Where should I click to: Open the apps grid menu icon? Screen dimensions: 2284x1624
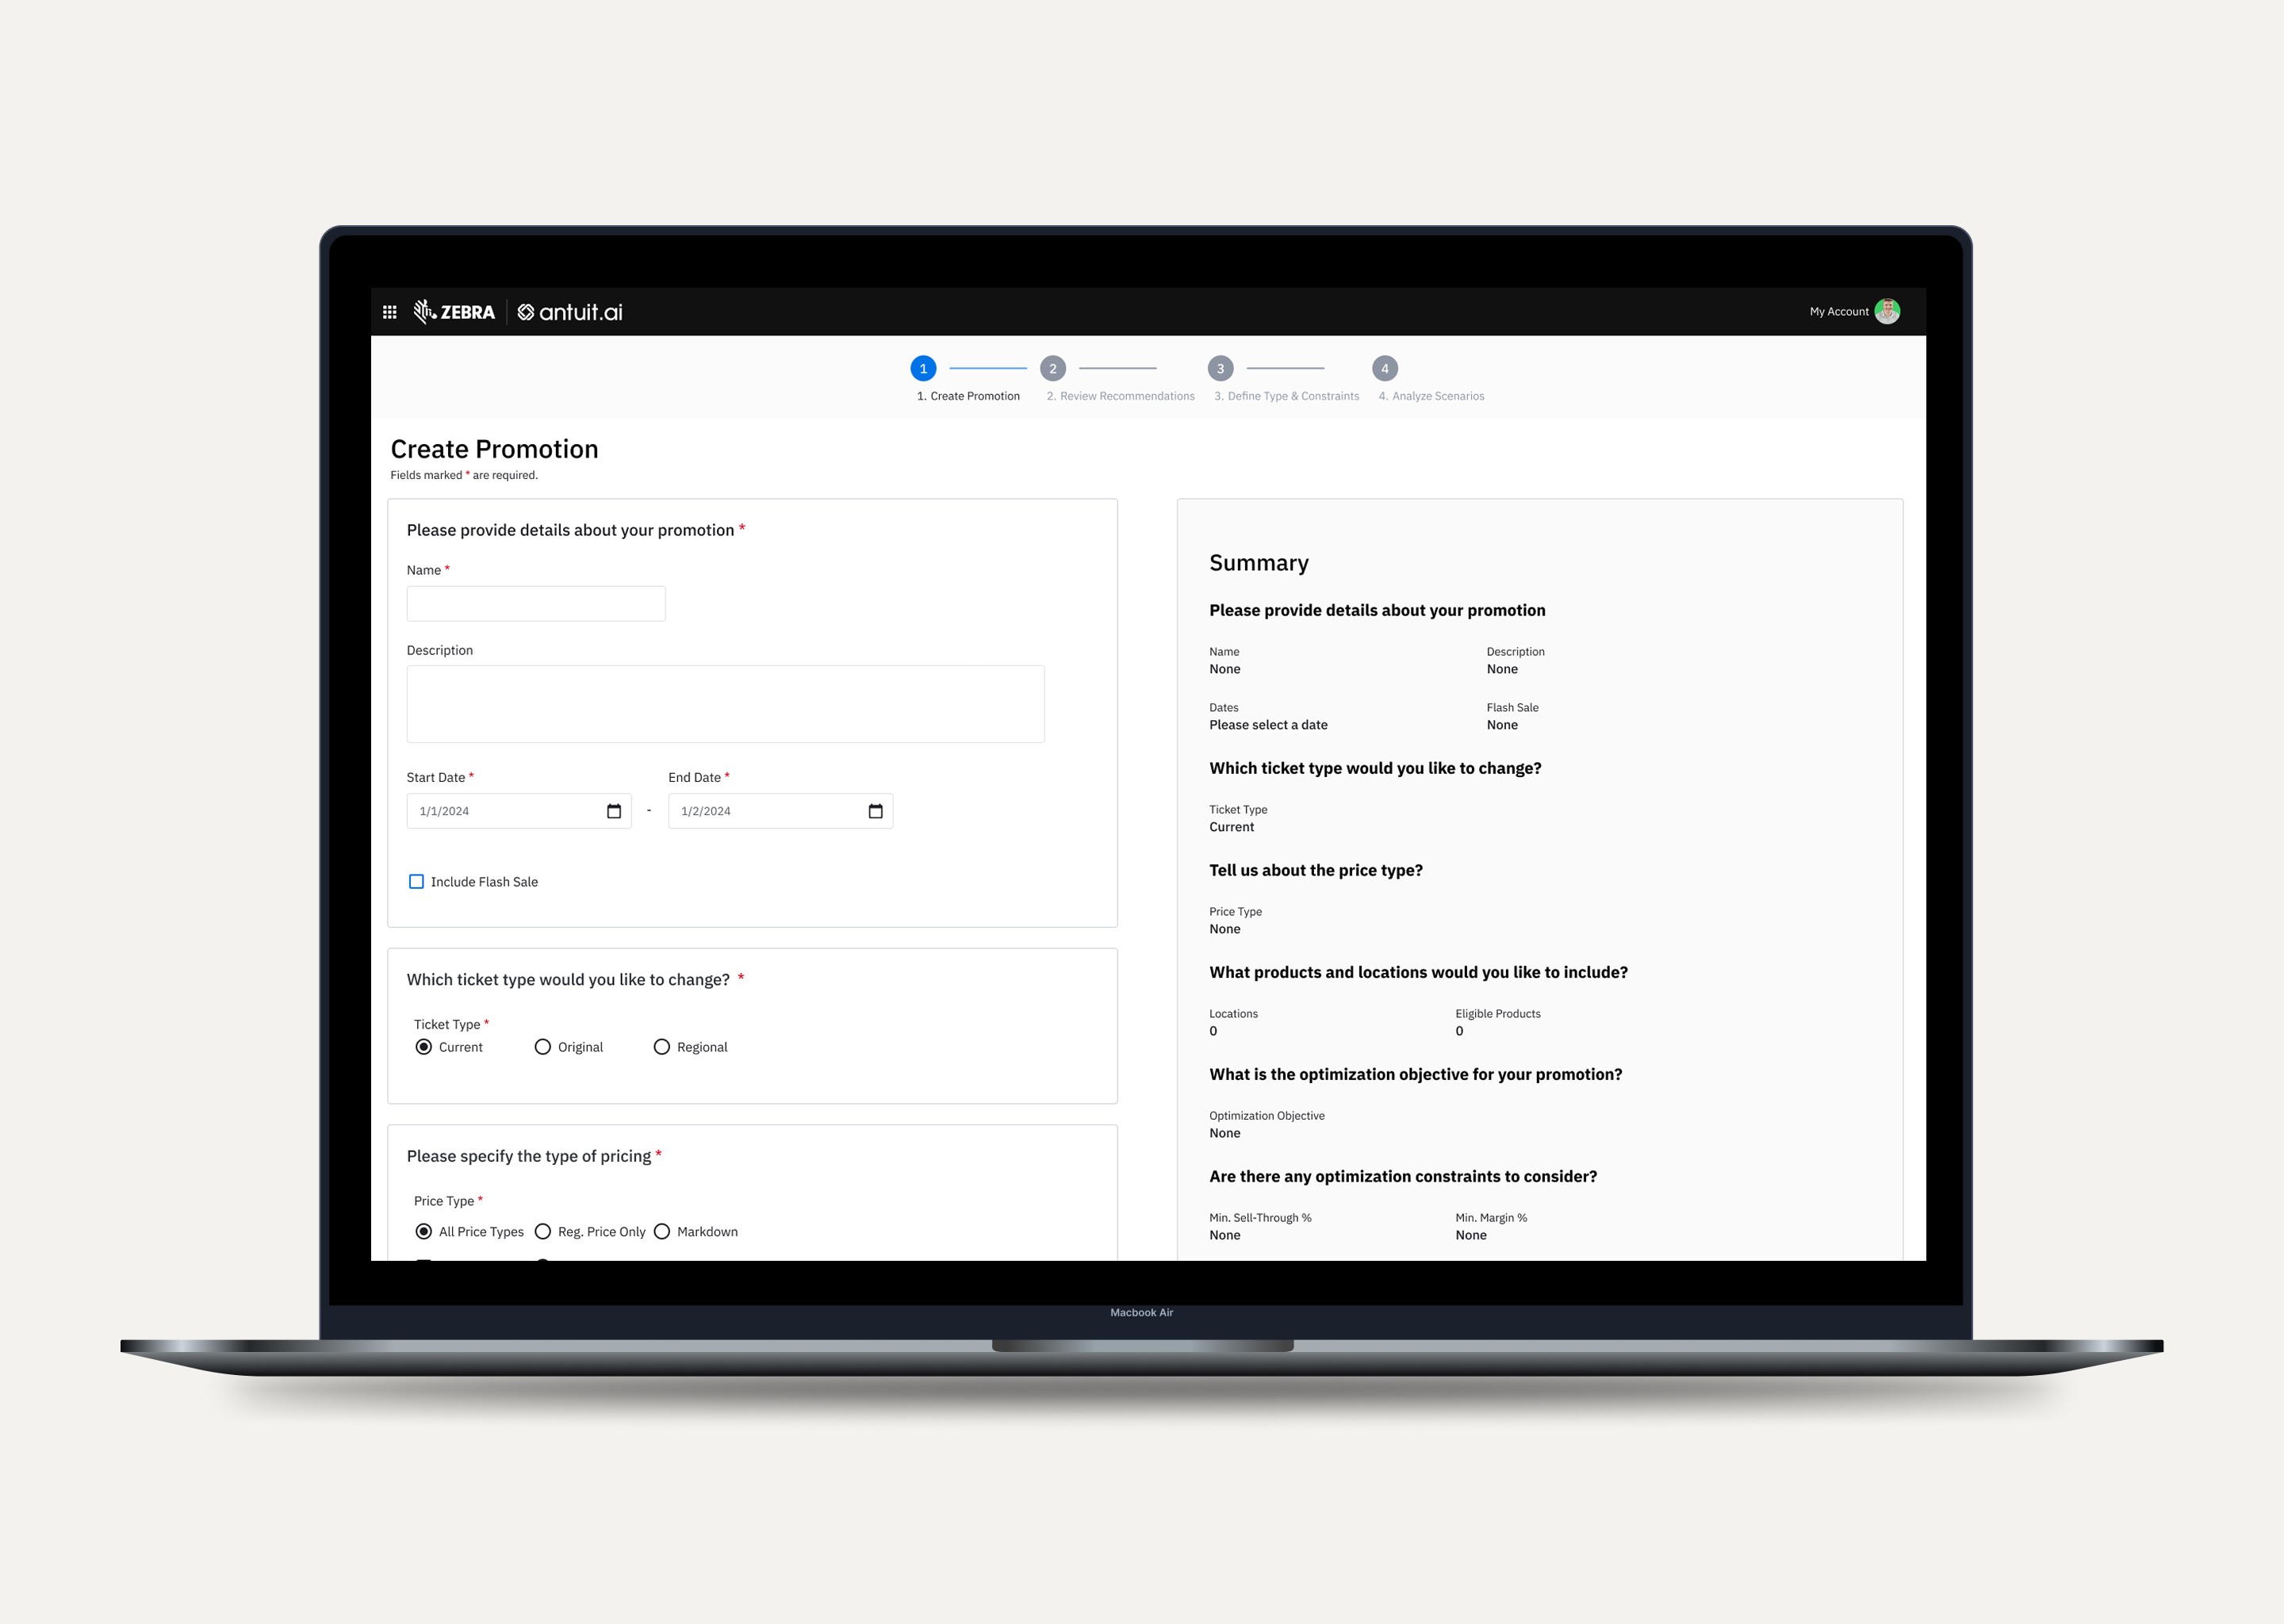(x=389, y=312)
